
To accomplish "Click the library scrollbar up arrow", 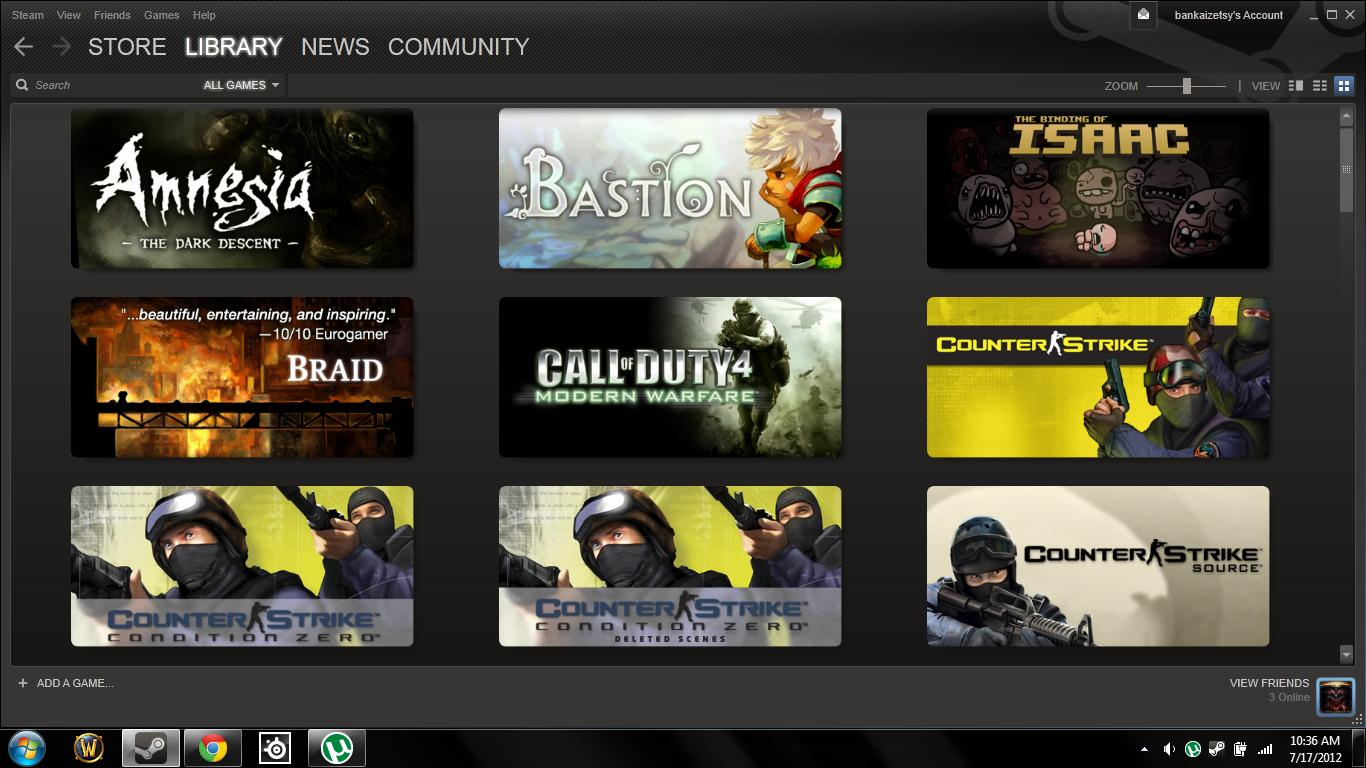I will tap(1346, 117).
